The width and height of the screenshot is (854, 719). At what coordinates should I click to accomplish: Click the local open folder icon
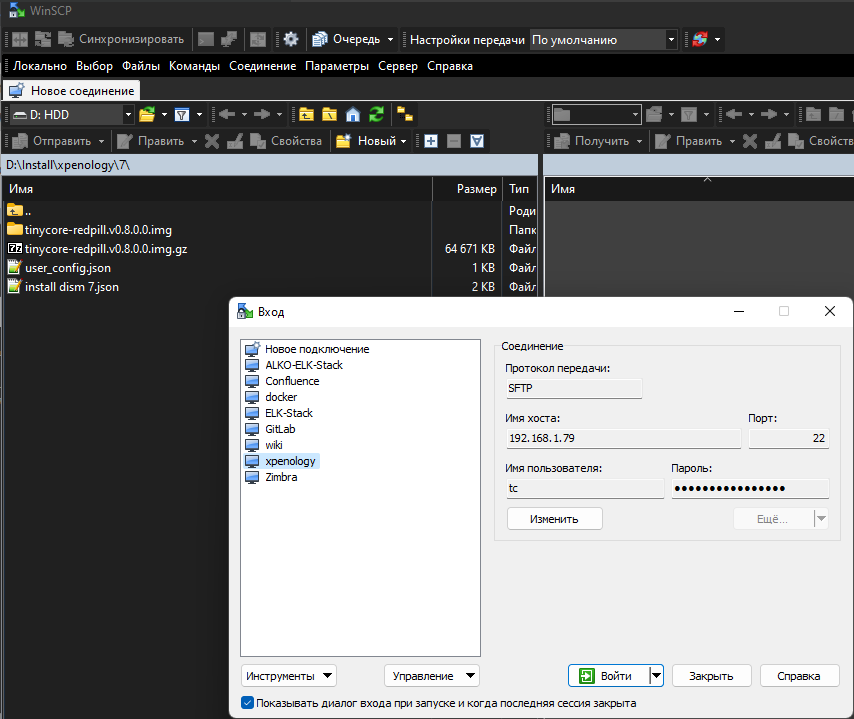pos(148,115)
